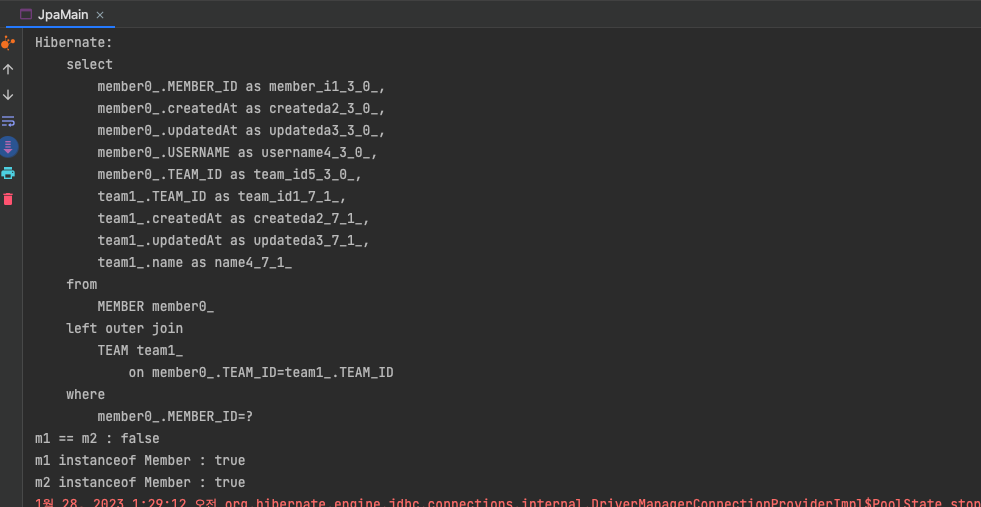This screenshot has width=981, height=507.
Task: Select the JpaMain run tab
Action: point(61,14)
